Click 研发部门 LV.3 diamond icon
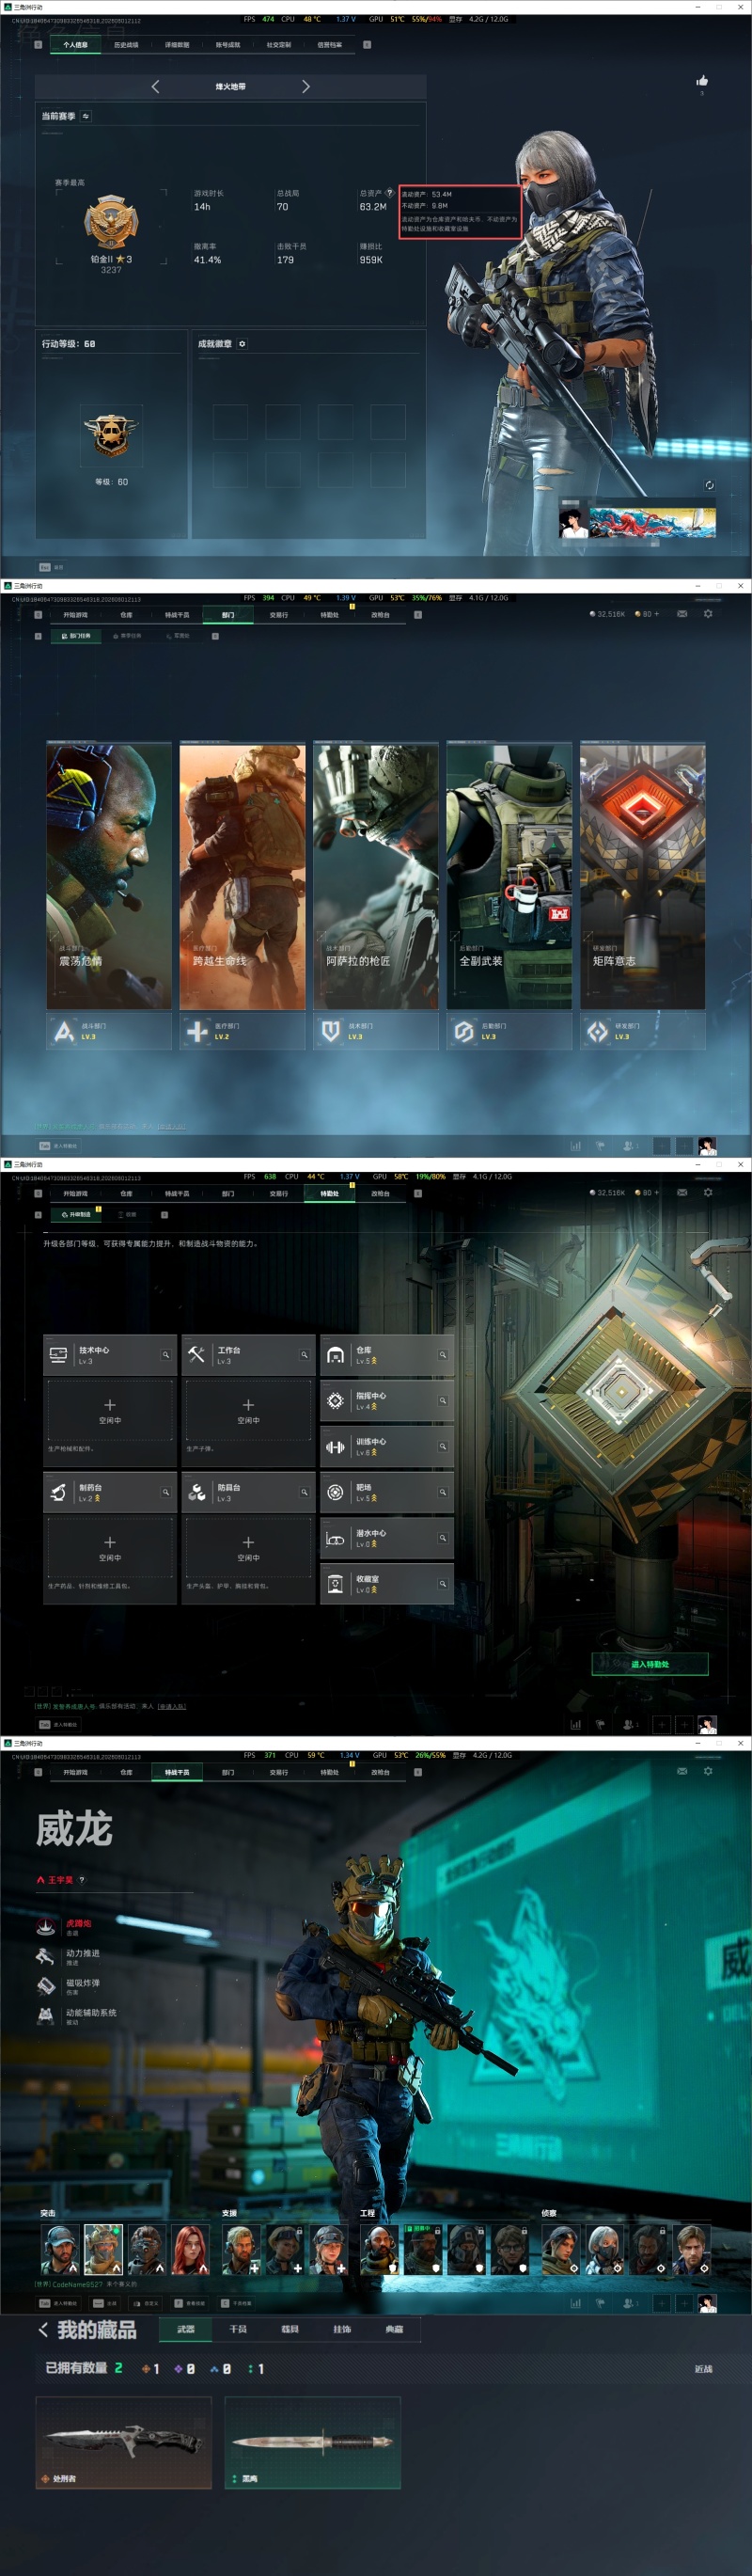Screen dimensions: 752x2576 click(597, 1032)
